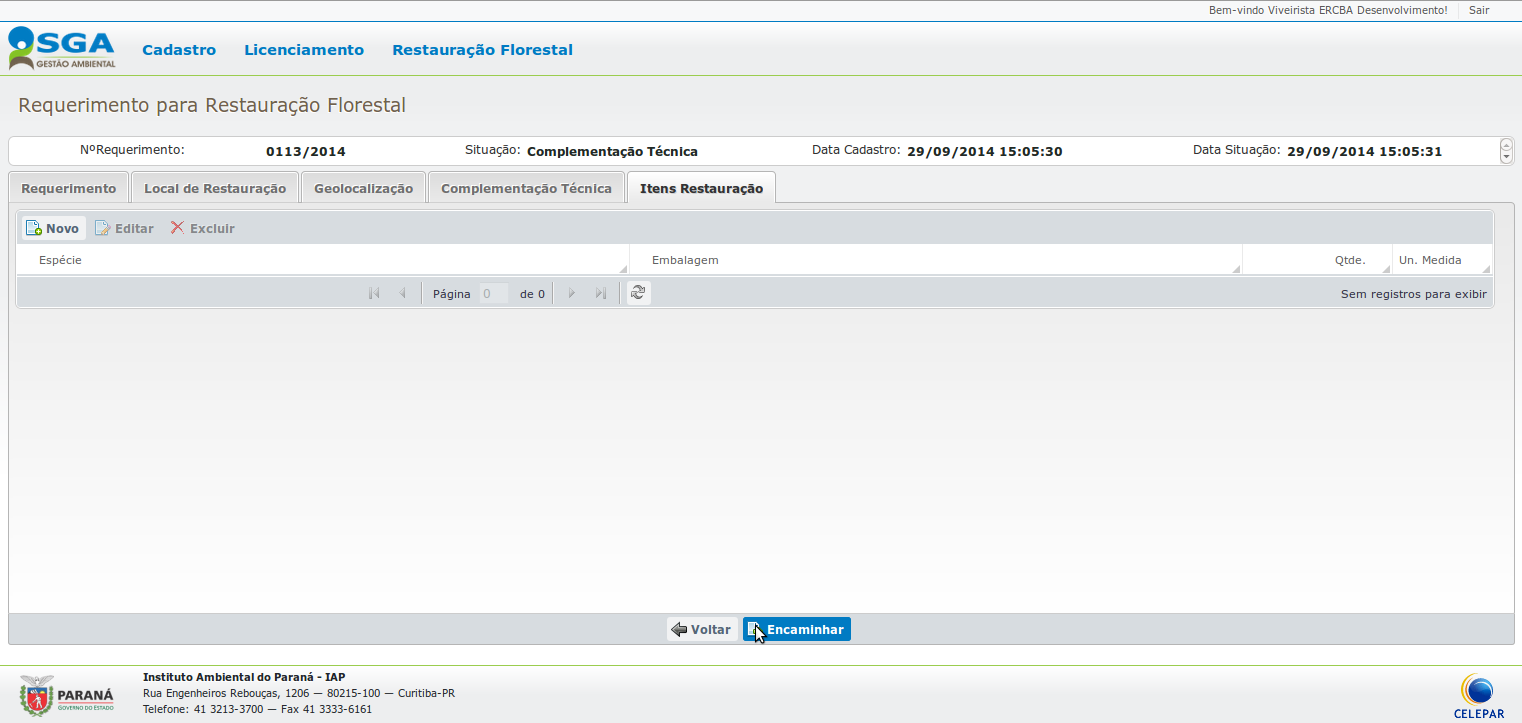Click the page number input field
The image size is (1522, 723).
coord(494,294)
